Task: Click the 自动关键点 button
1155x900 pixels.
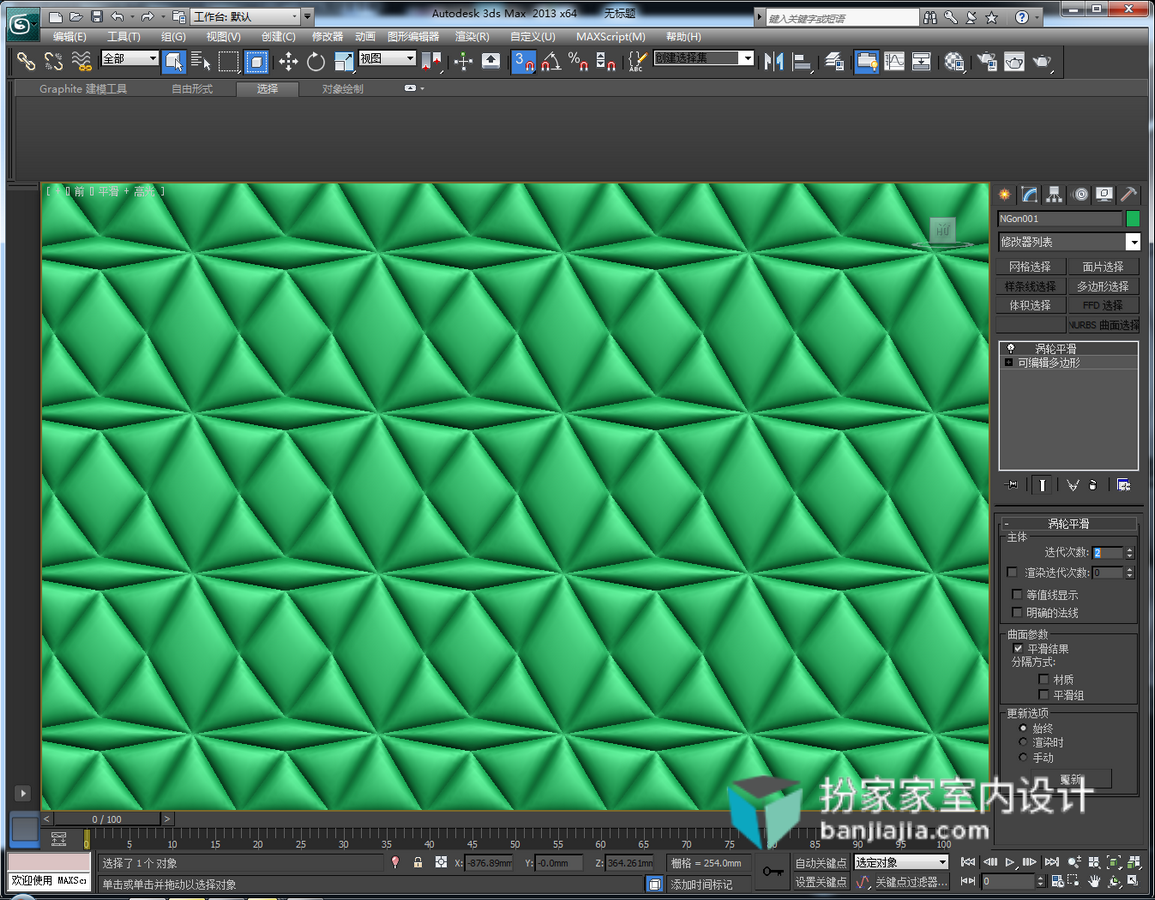Action: tap(821, 862)
